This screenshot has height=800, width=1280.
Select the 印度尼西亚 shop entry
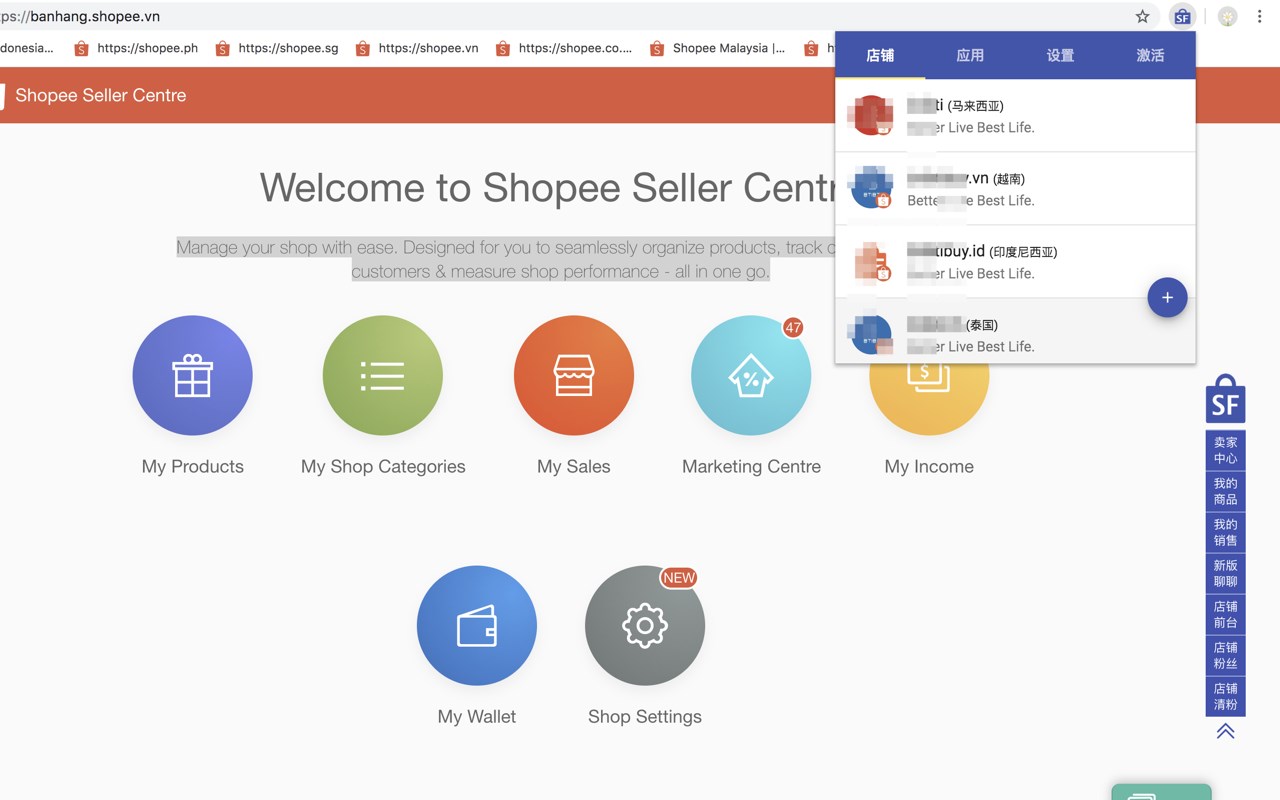tap(1015, 262)
